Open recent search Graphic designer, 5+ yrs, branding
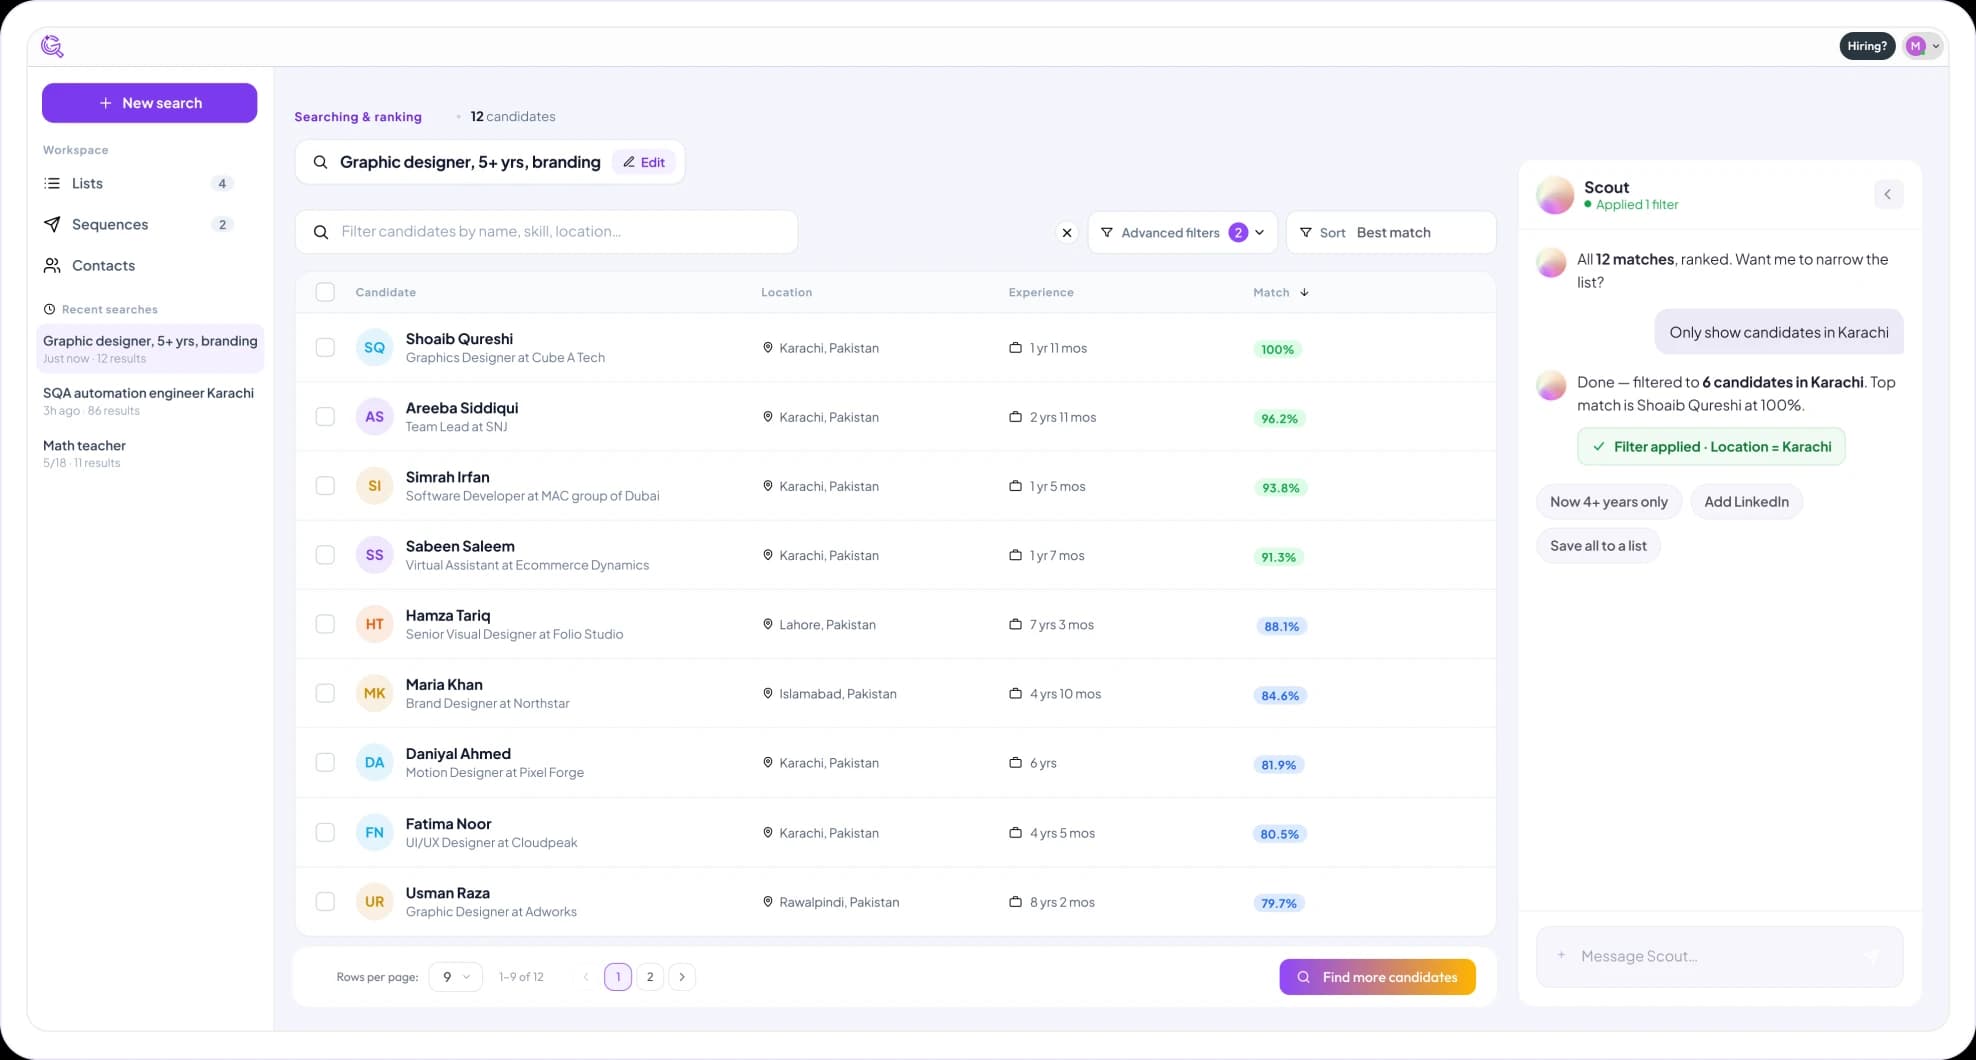The height and width of the screenshot is (1060, 1976). pos(150,348)
